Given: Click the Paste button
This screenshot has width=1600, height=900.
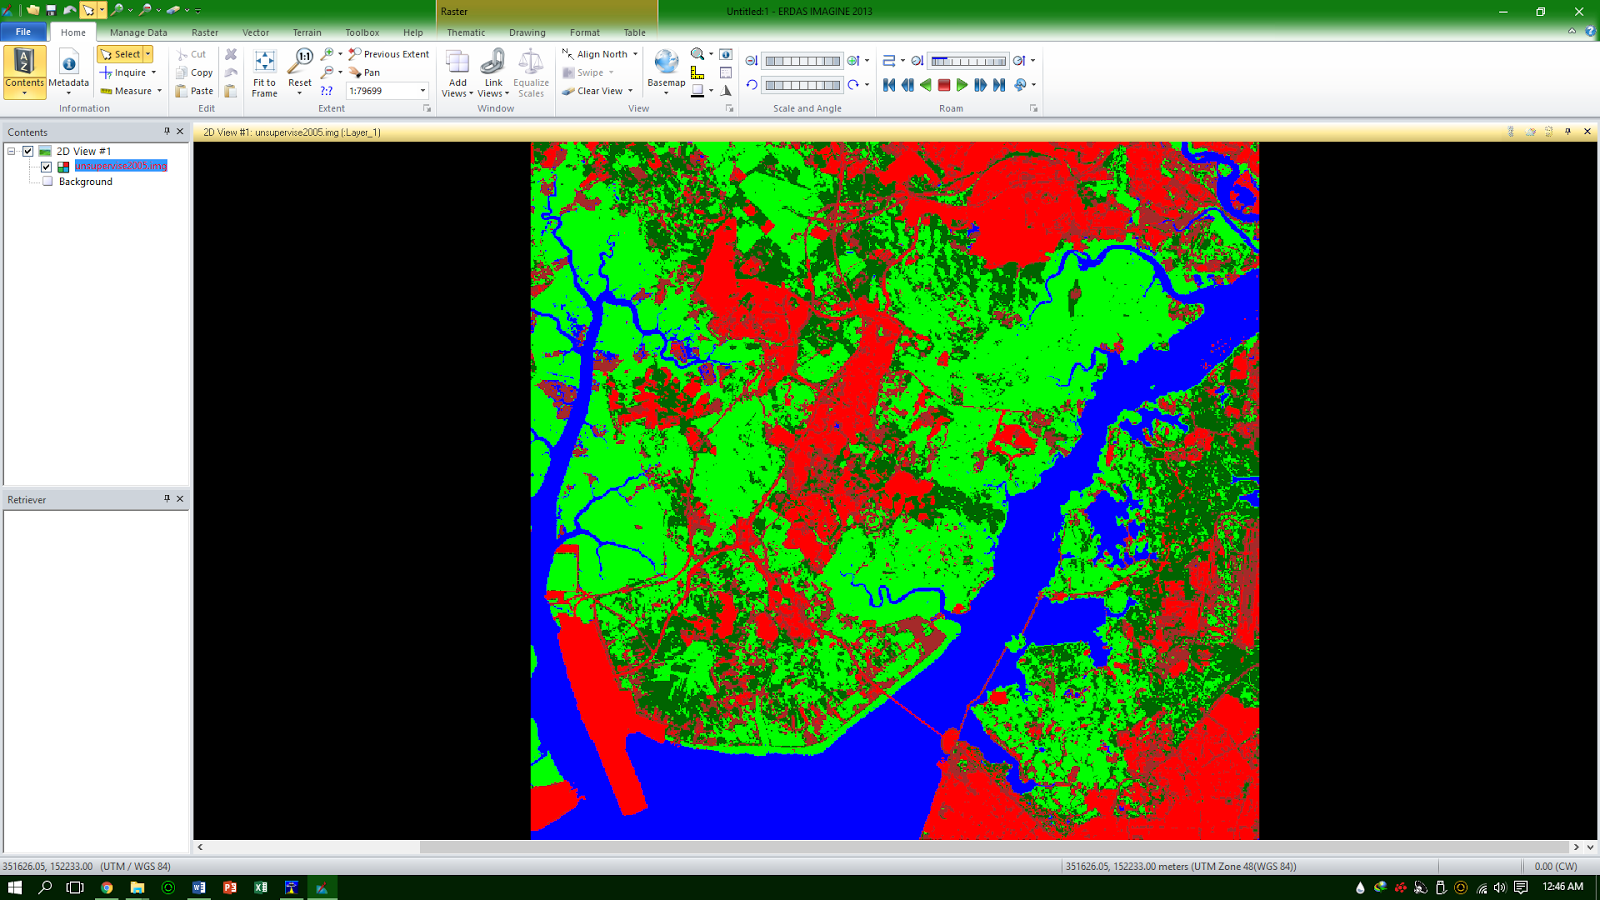Looking at the screenshot, I should pos(194,91).
